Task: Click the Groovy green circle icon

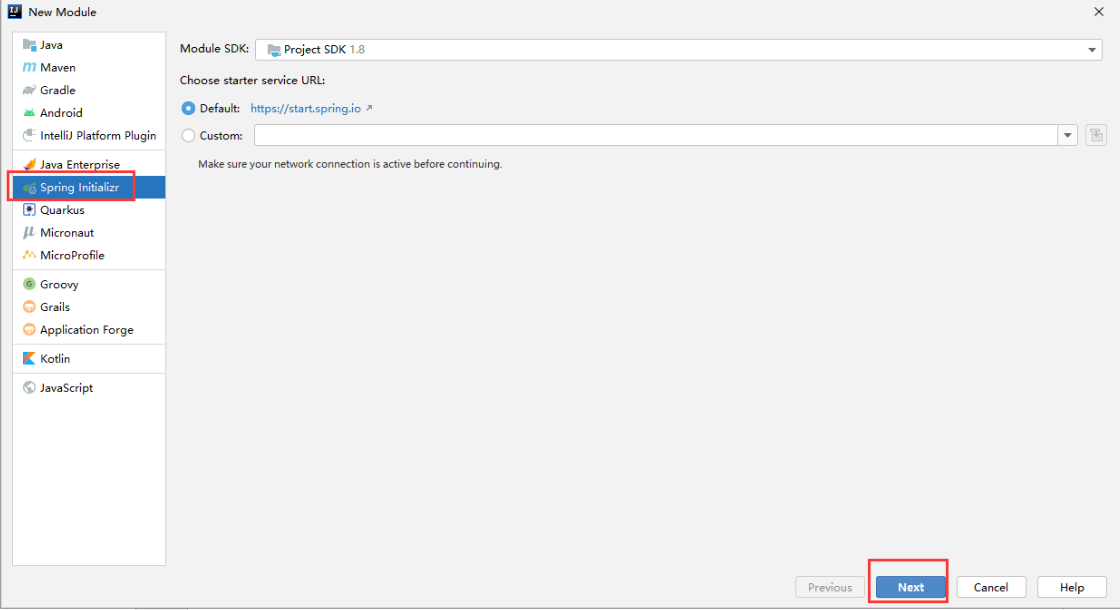Action: tap(29, 284)
